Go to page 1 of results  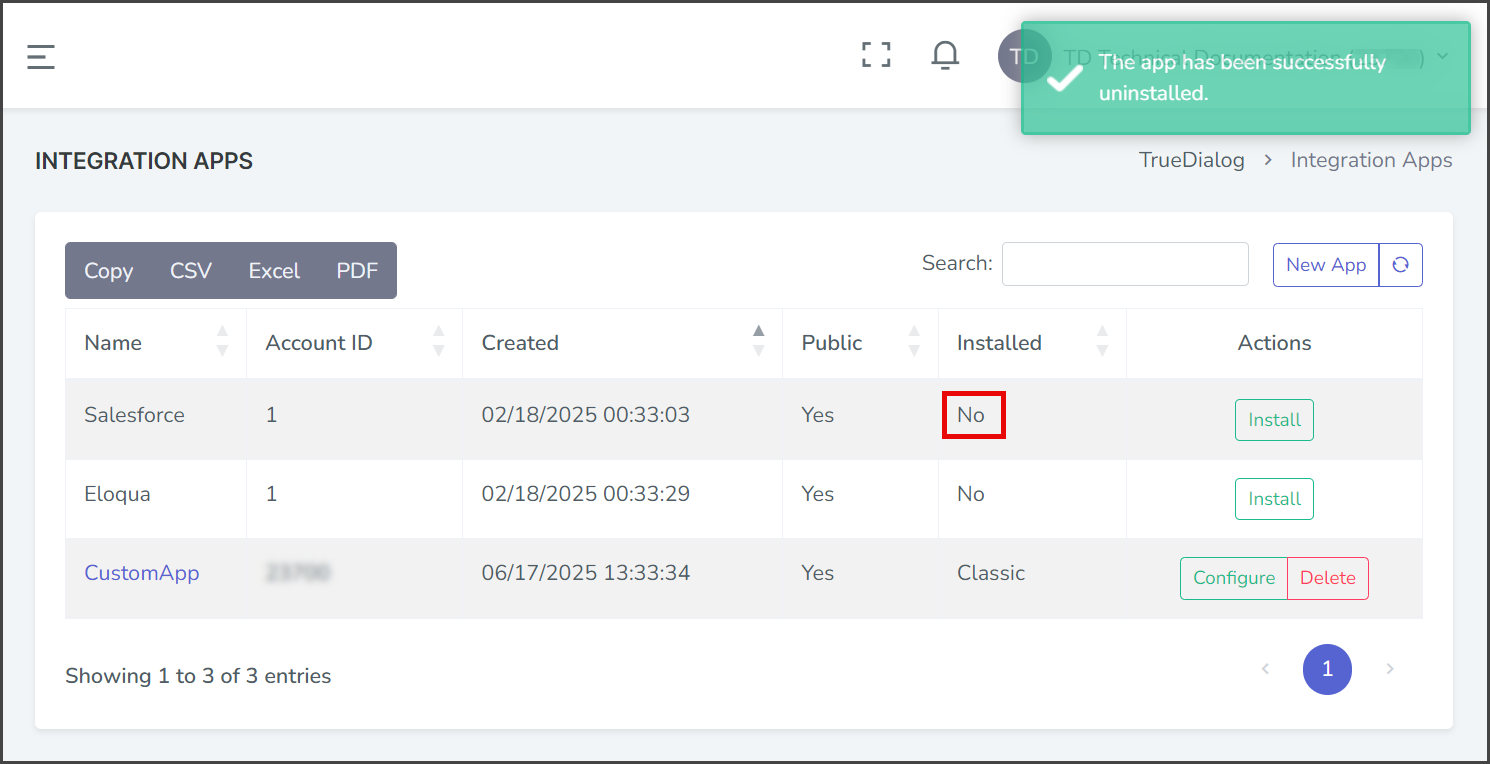[1327, 669]
